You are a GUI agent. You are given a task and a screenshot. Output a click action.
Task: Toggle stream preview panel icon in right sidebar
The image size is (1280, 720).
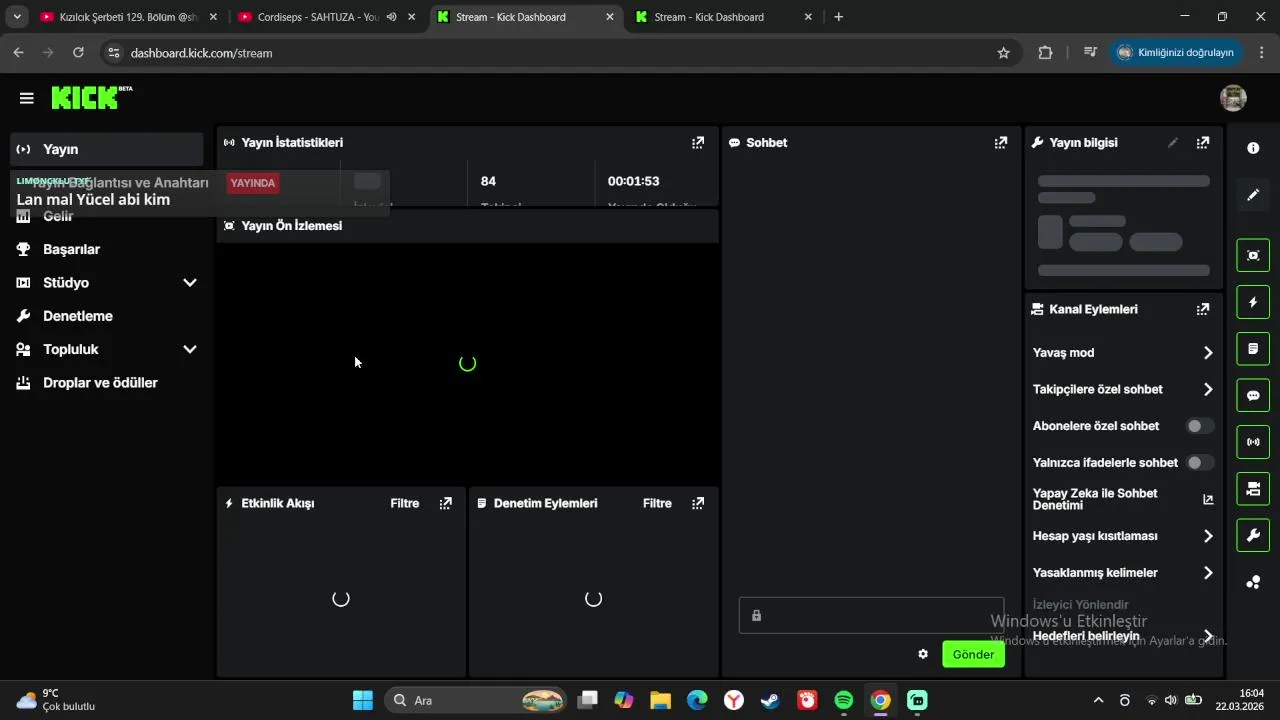[1253, 255]
